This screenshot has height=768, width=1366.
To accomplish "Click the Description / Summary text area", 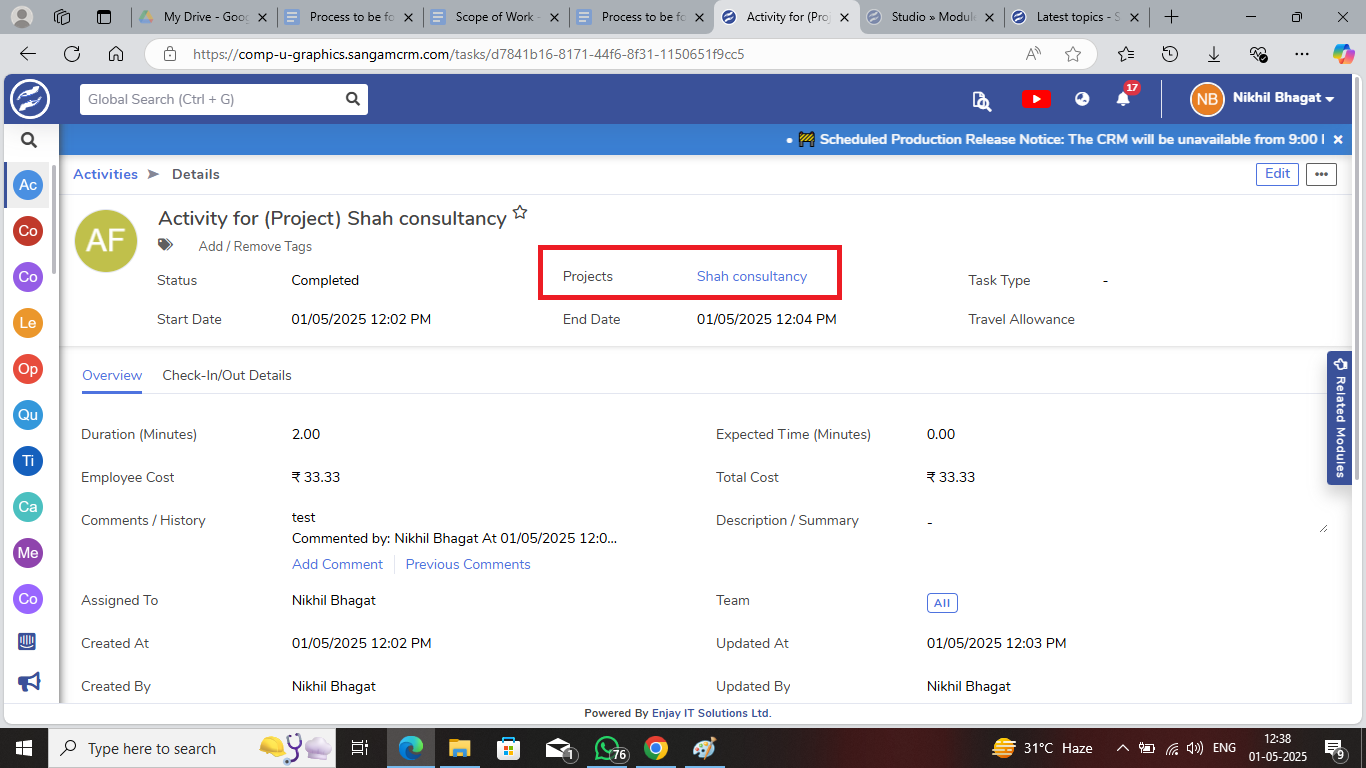I will [1127, 523].
